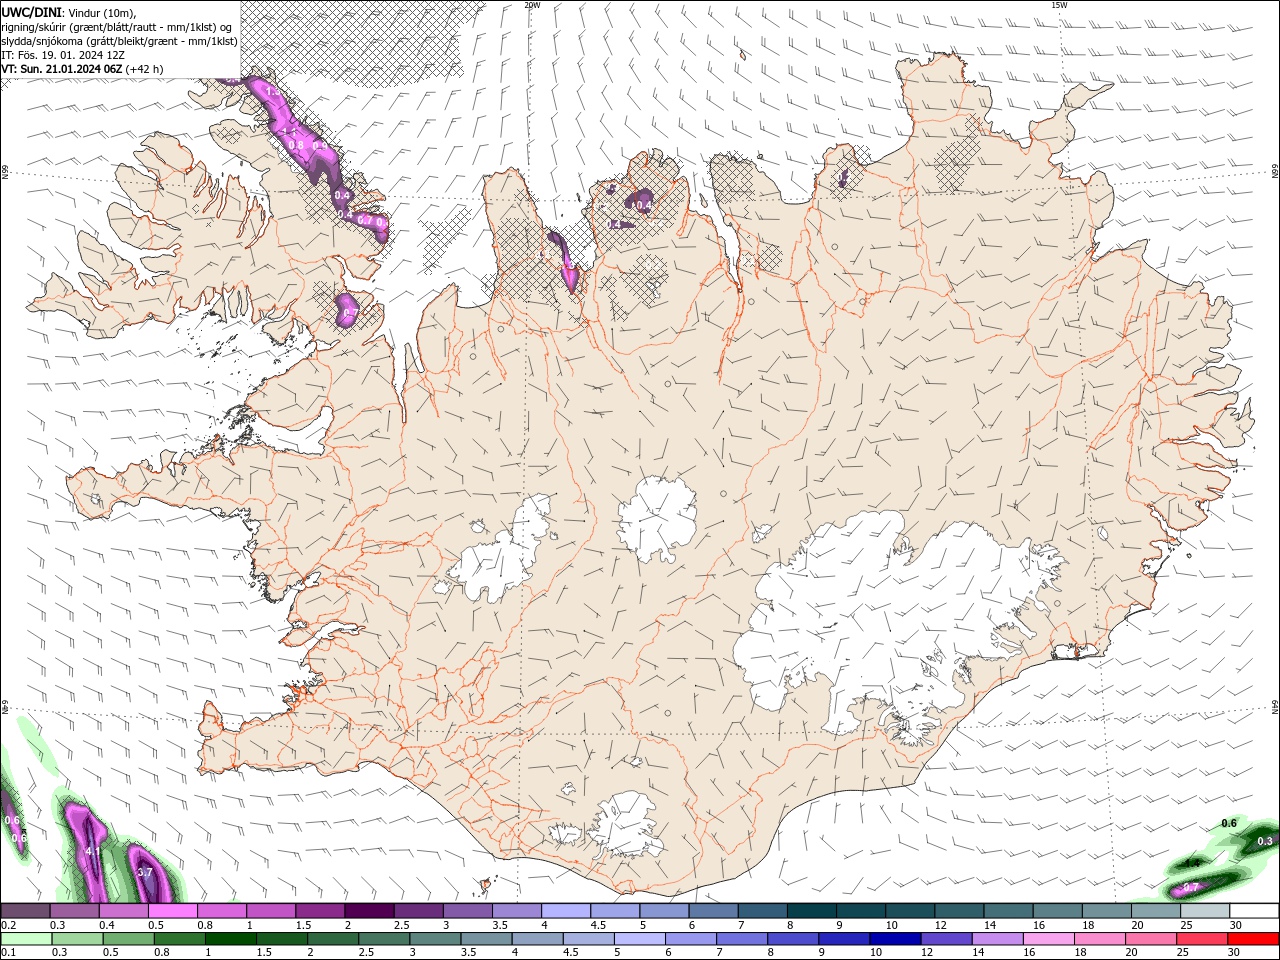1280x960 pixels.
Task: Click the 20W longitude label at top
Action: click(x=533, y=5)
